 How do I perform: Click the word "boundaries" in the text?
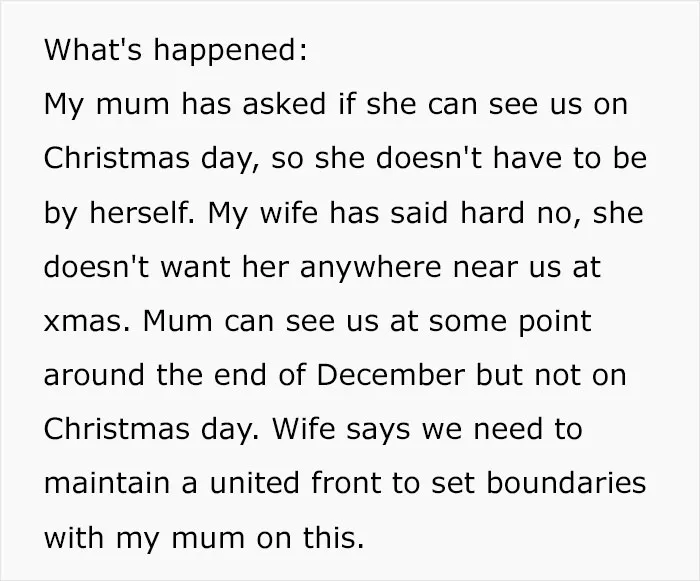tap(566, 483)
